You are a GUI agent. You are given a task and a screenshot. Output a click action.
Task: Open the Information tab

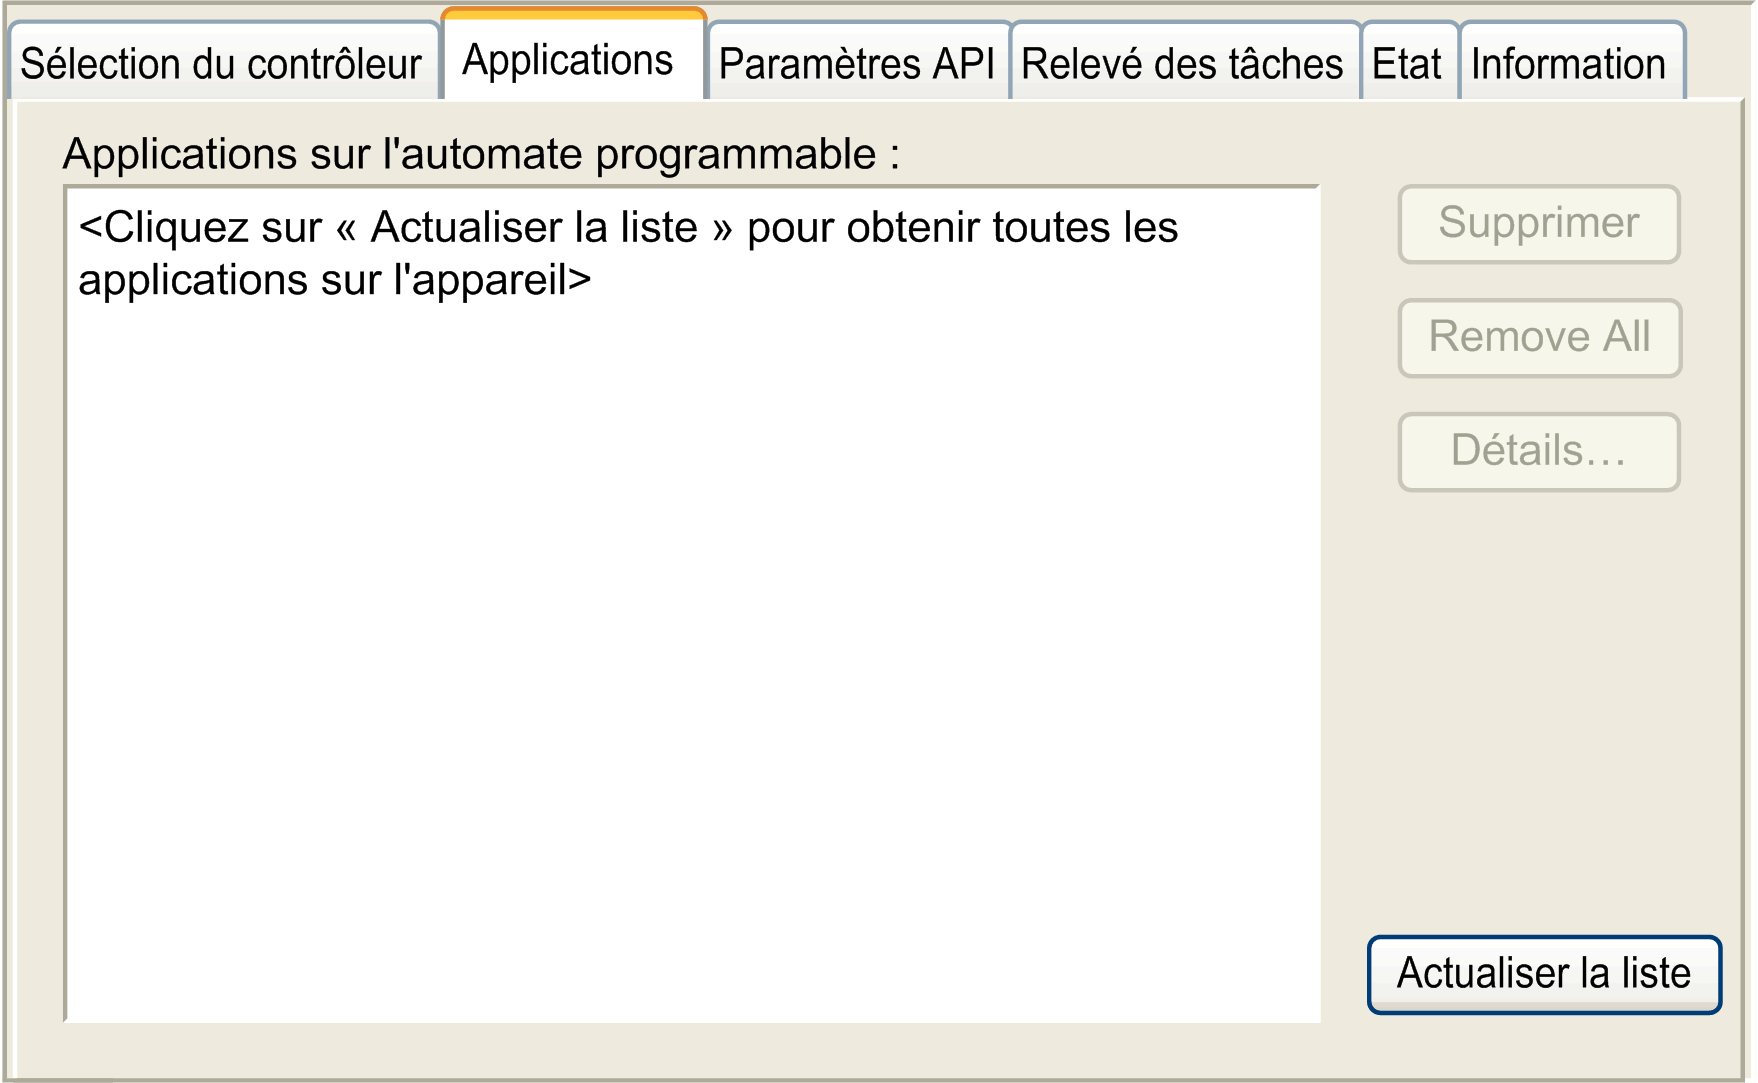(x=1571, y=63)
